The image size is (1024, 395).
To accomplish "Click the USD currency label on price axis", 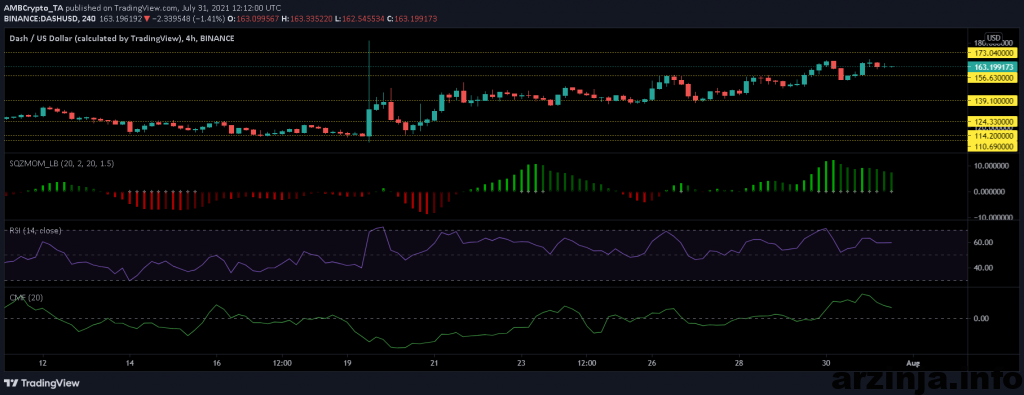I will (x=994, y=37).
